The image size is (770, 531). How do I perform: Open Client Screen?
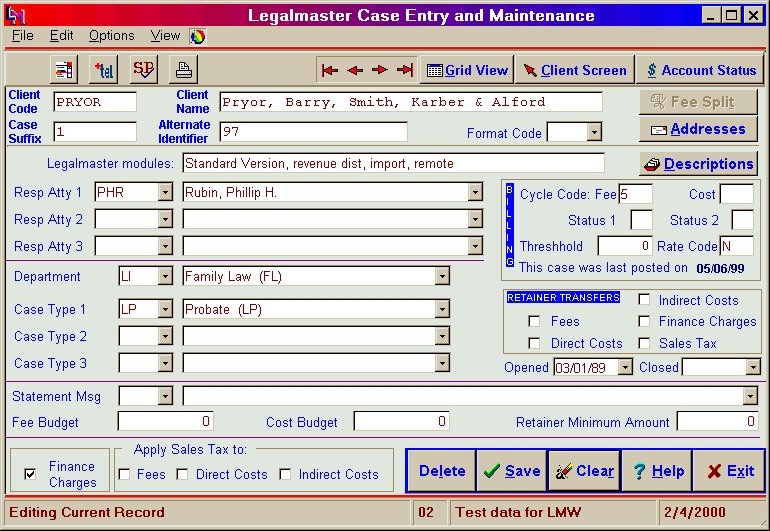575,70
